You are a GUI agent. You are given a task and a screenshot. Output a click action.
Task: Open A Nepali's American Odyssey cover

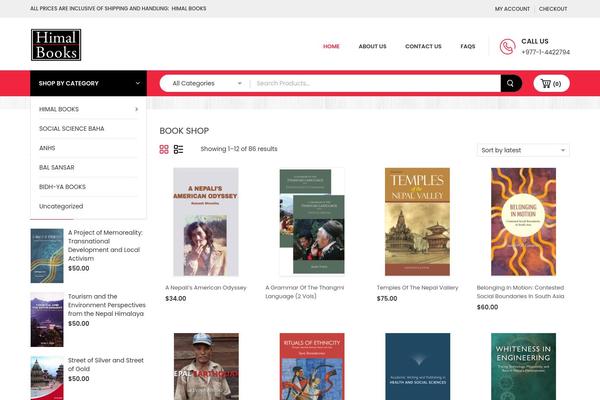(x=206, y=222)
